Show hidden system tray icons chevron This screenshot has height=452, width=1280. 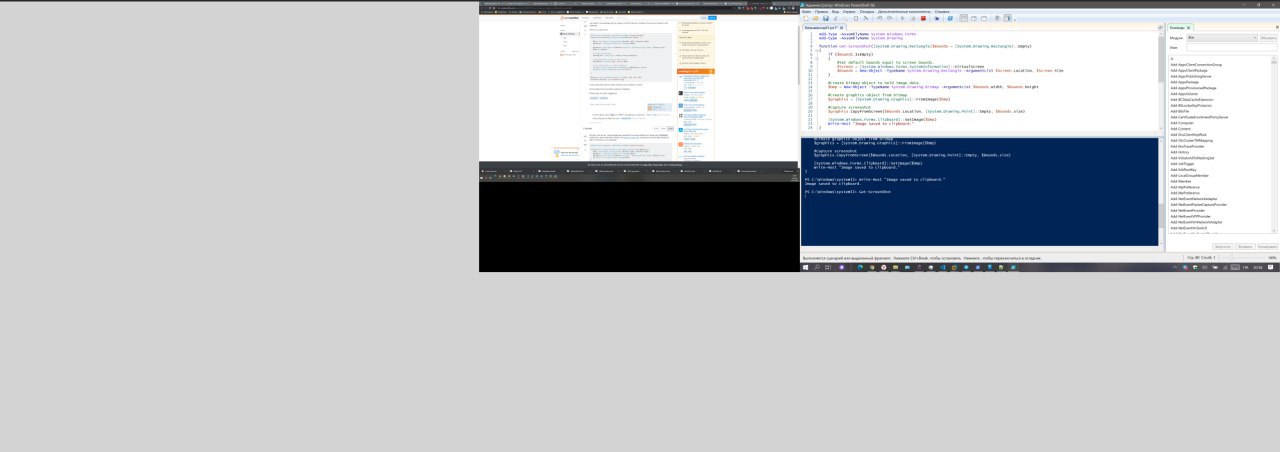pyautogui.click(x=1174, y=267)
